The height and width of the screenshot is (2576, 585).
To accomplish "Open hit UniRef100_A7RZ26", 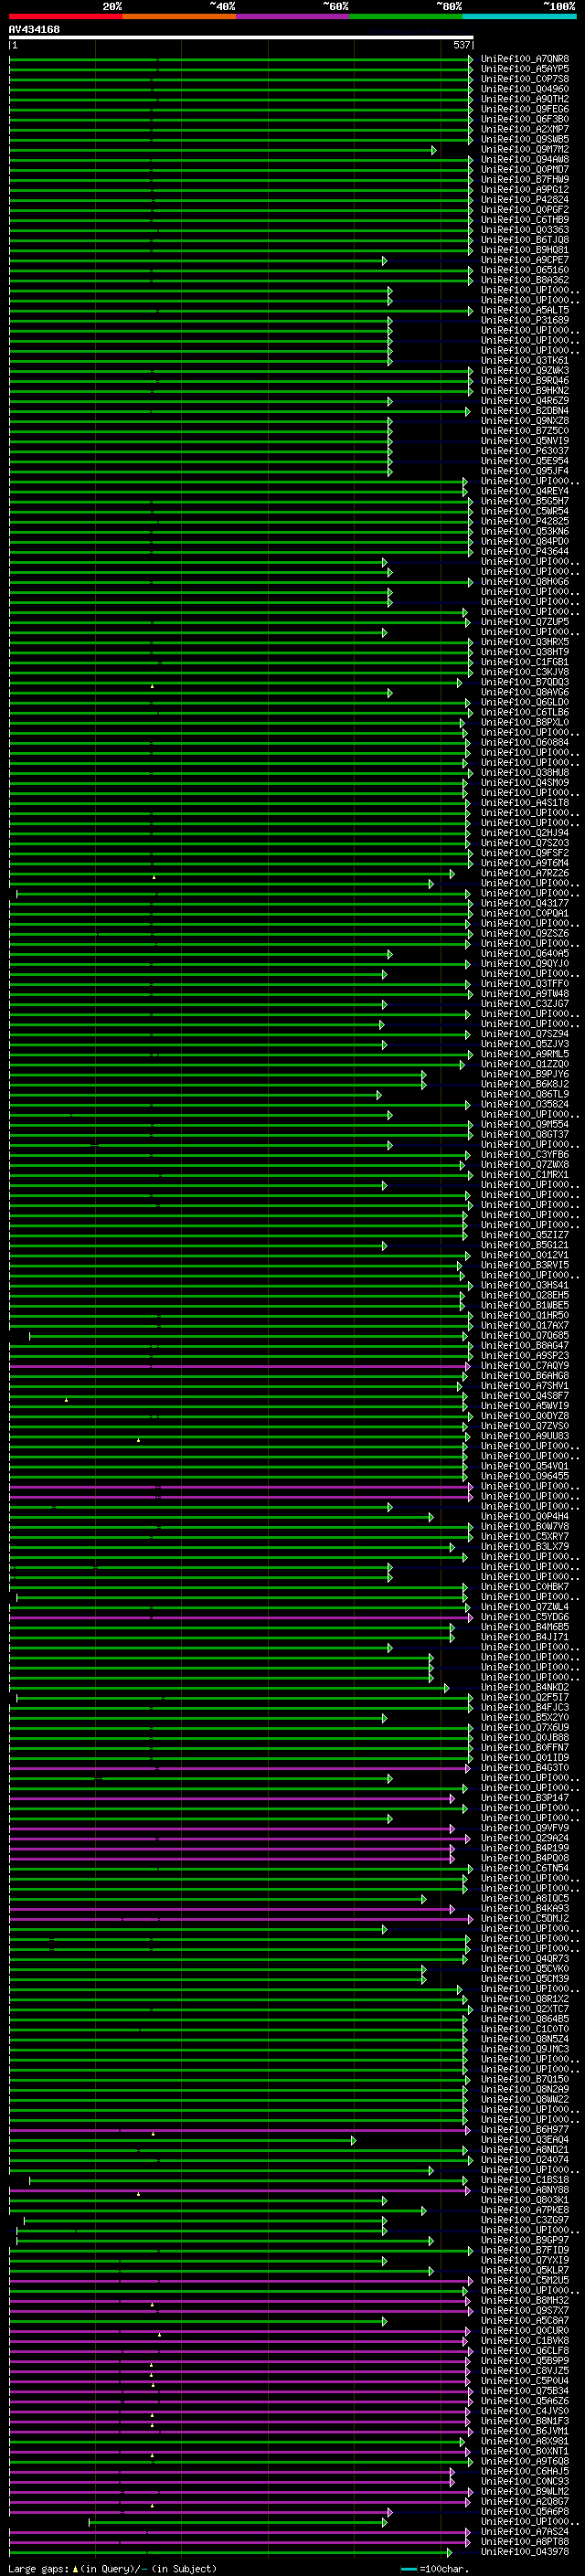I will click(525, 873).
